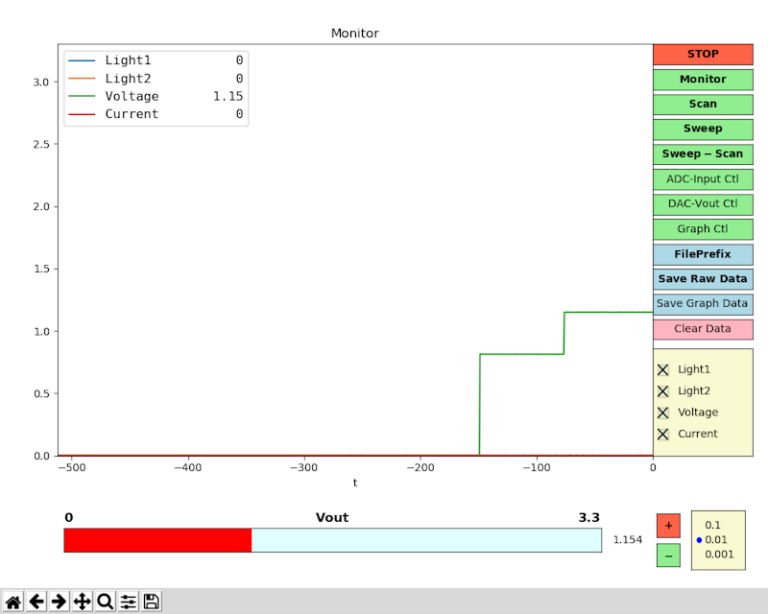Open the ADC-Input Ctl panel
Screen dimensions: 768x614
point(702,179)
